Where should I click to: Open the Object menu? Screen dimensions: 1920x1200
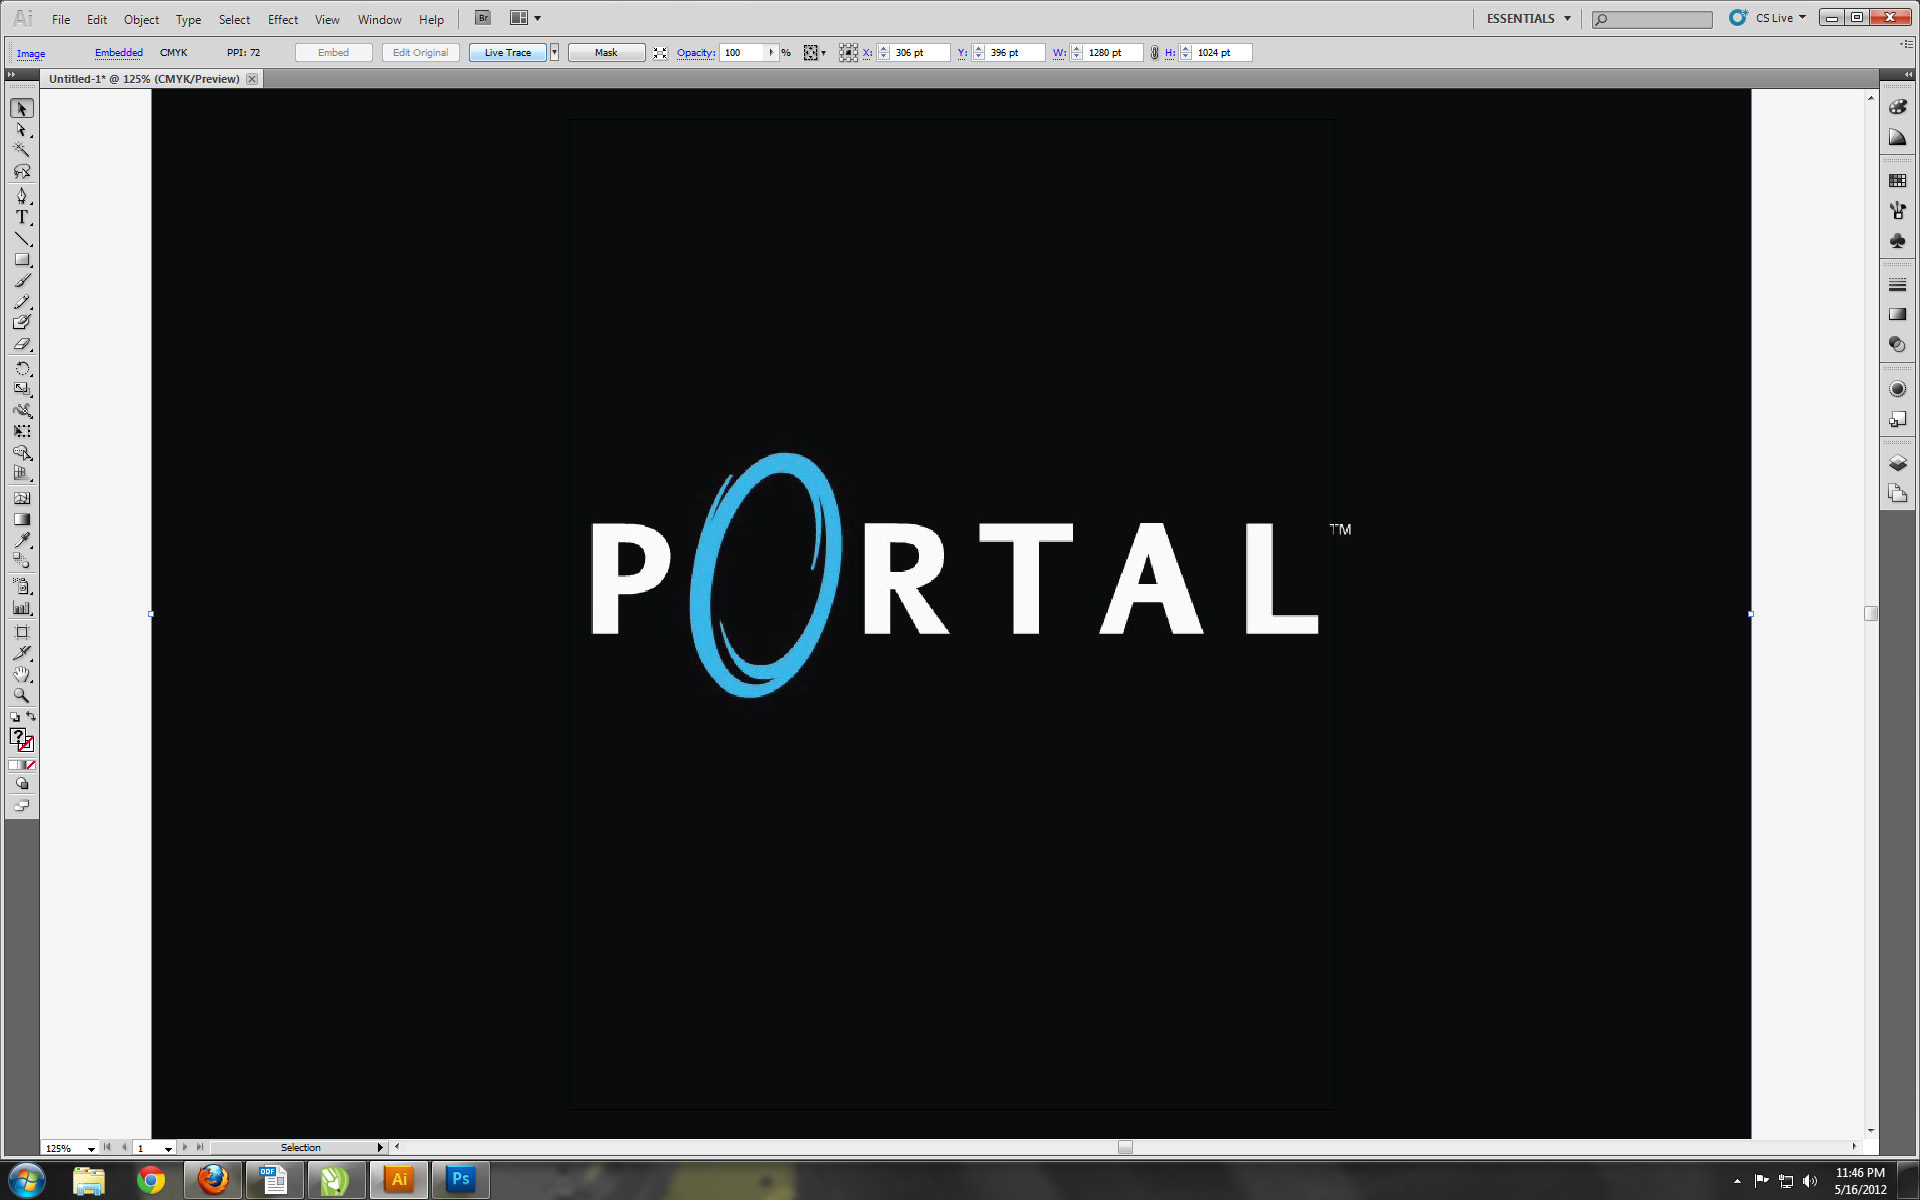point(141,19)
